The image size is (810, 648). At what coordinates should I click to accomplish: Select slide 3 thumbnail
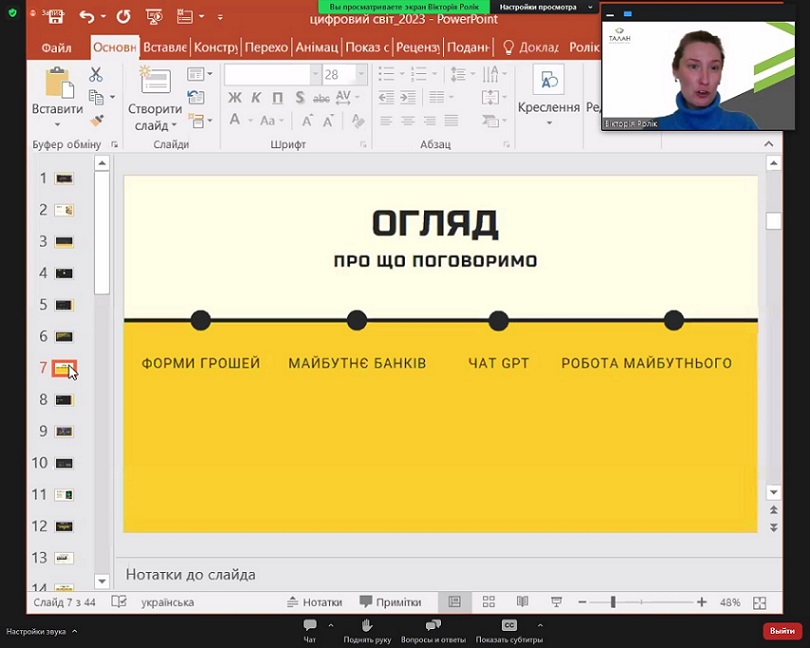(64, 242)
